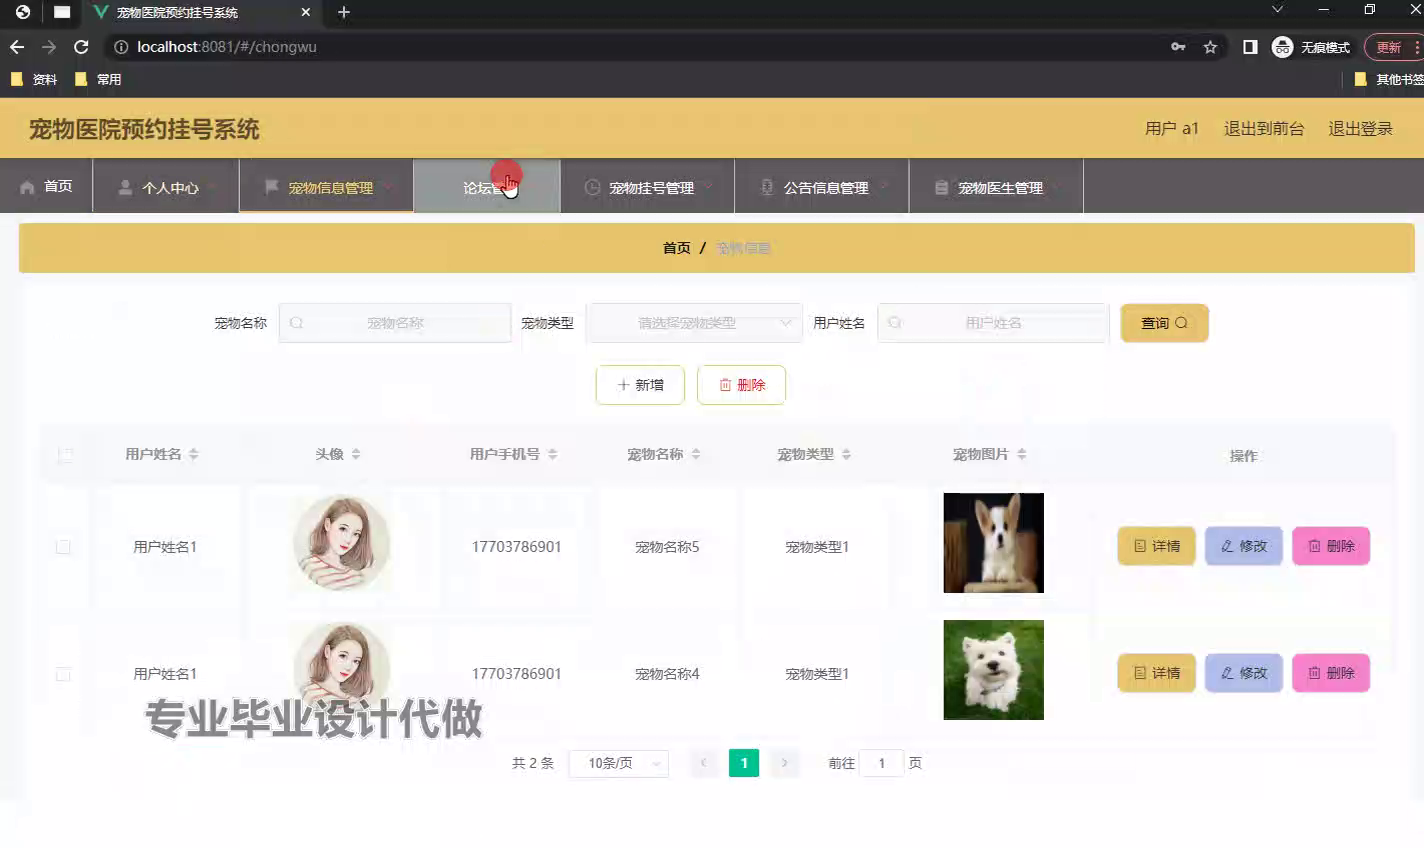
Task: Open the 其他书签 bookmarks folder
Action: tap(1389, 79)
